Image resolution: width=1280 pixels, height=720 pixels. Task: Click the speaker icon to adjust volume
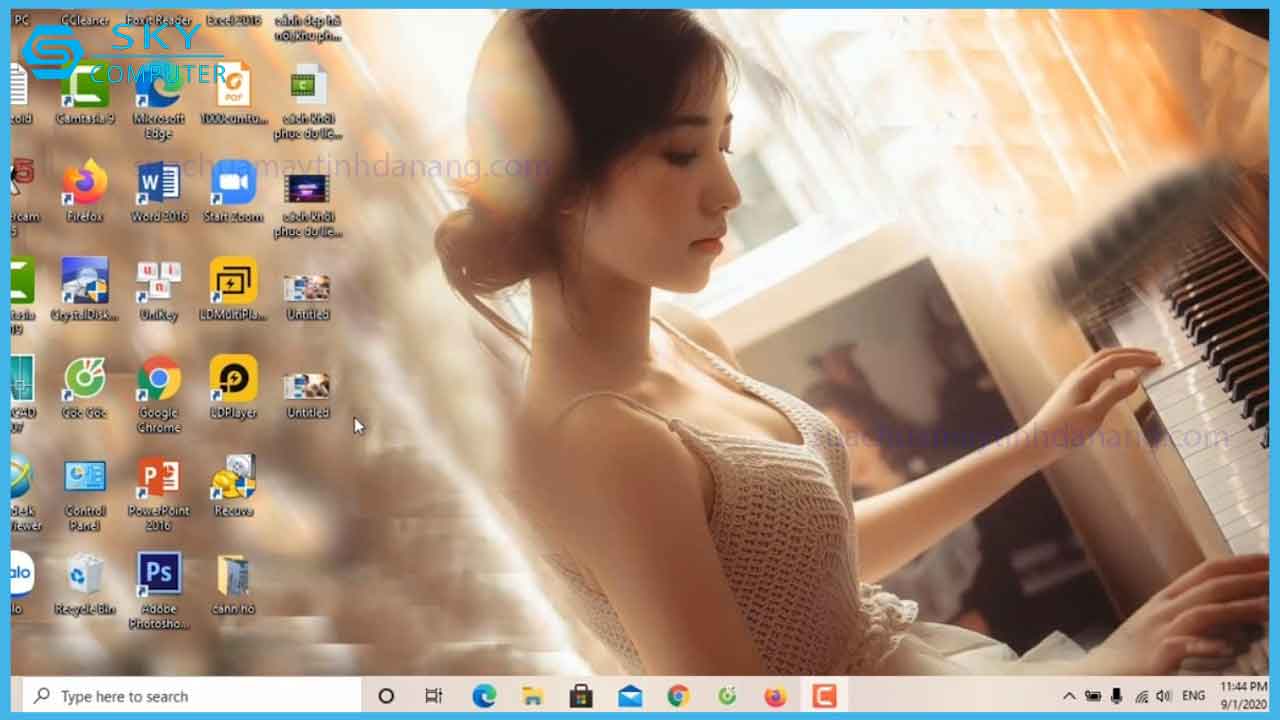tap(1163, 695)
